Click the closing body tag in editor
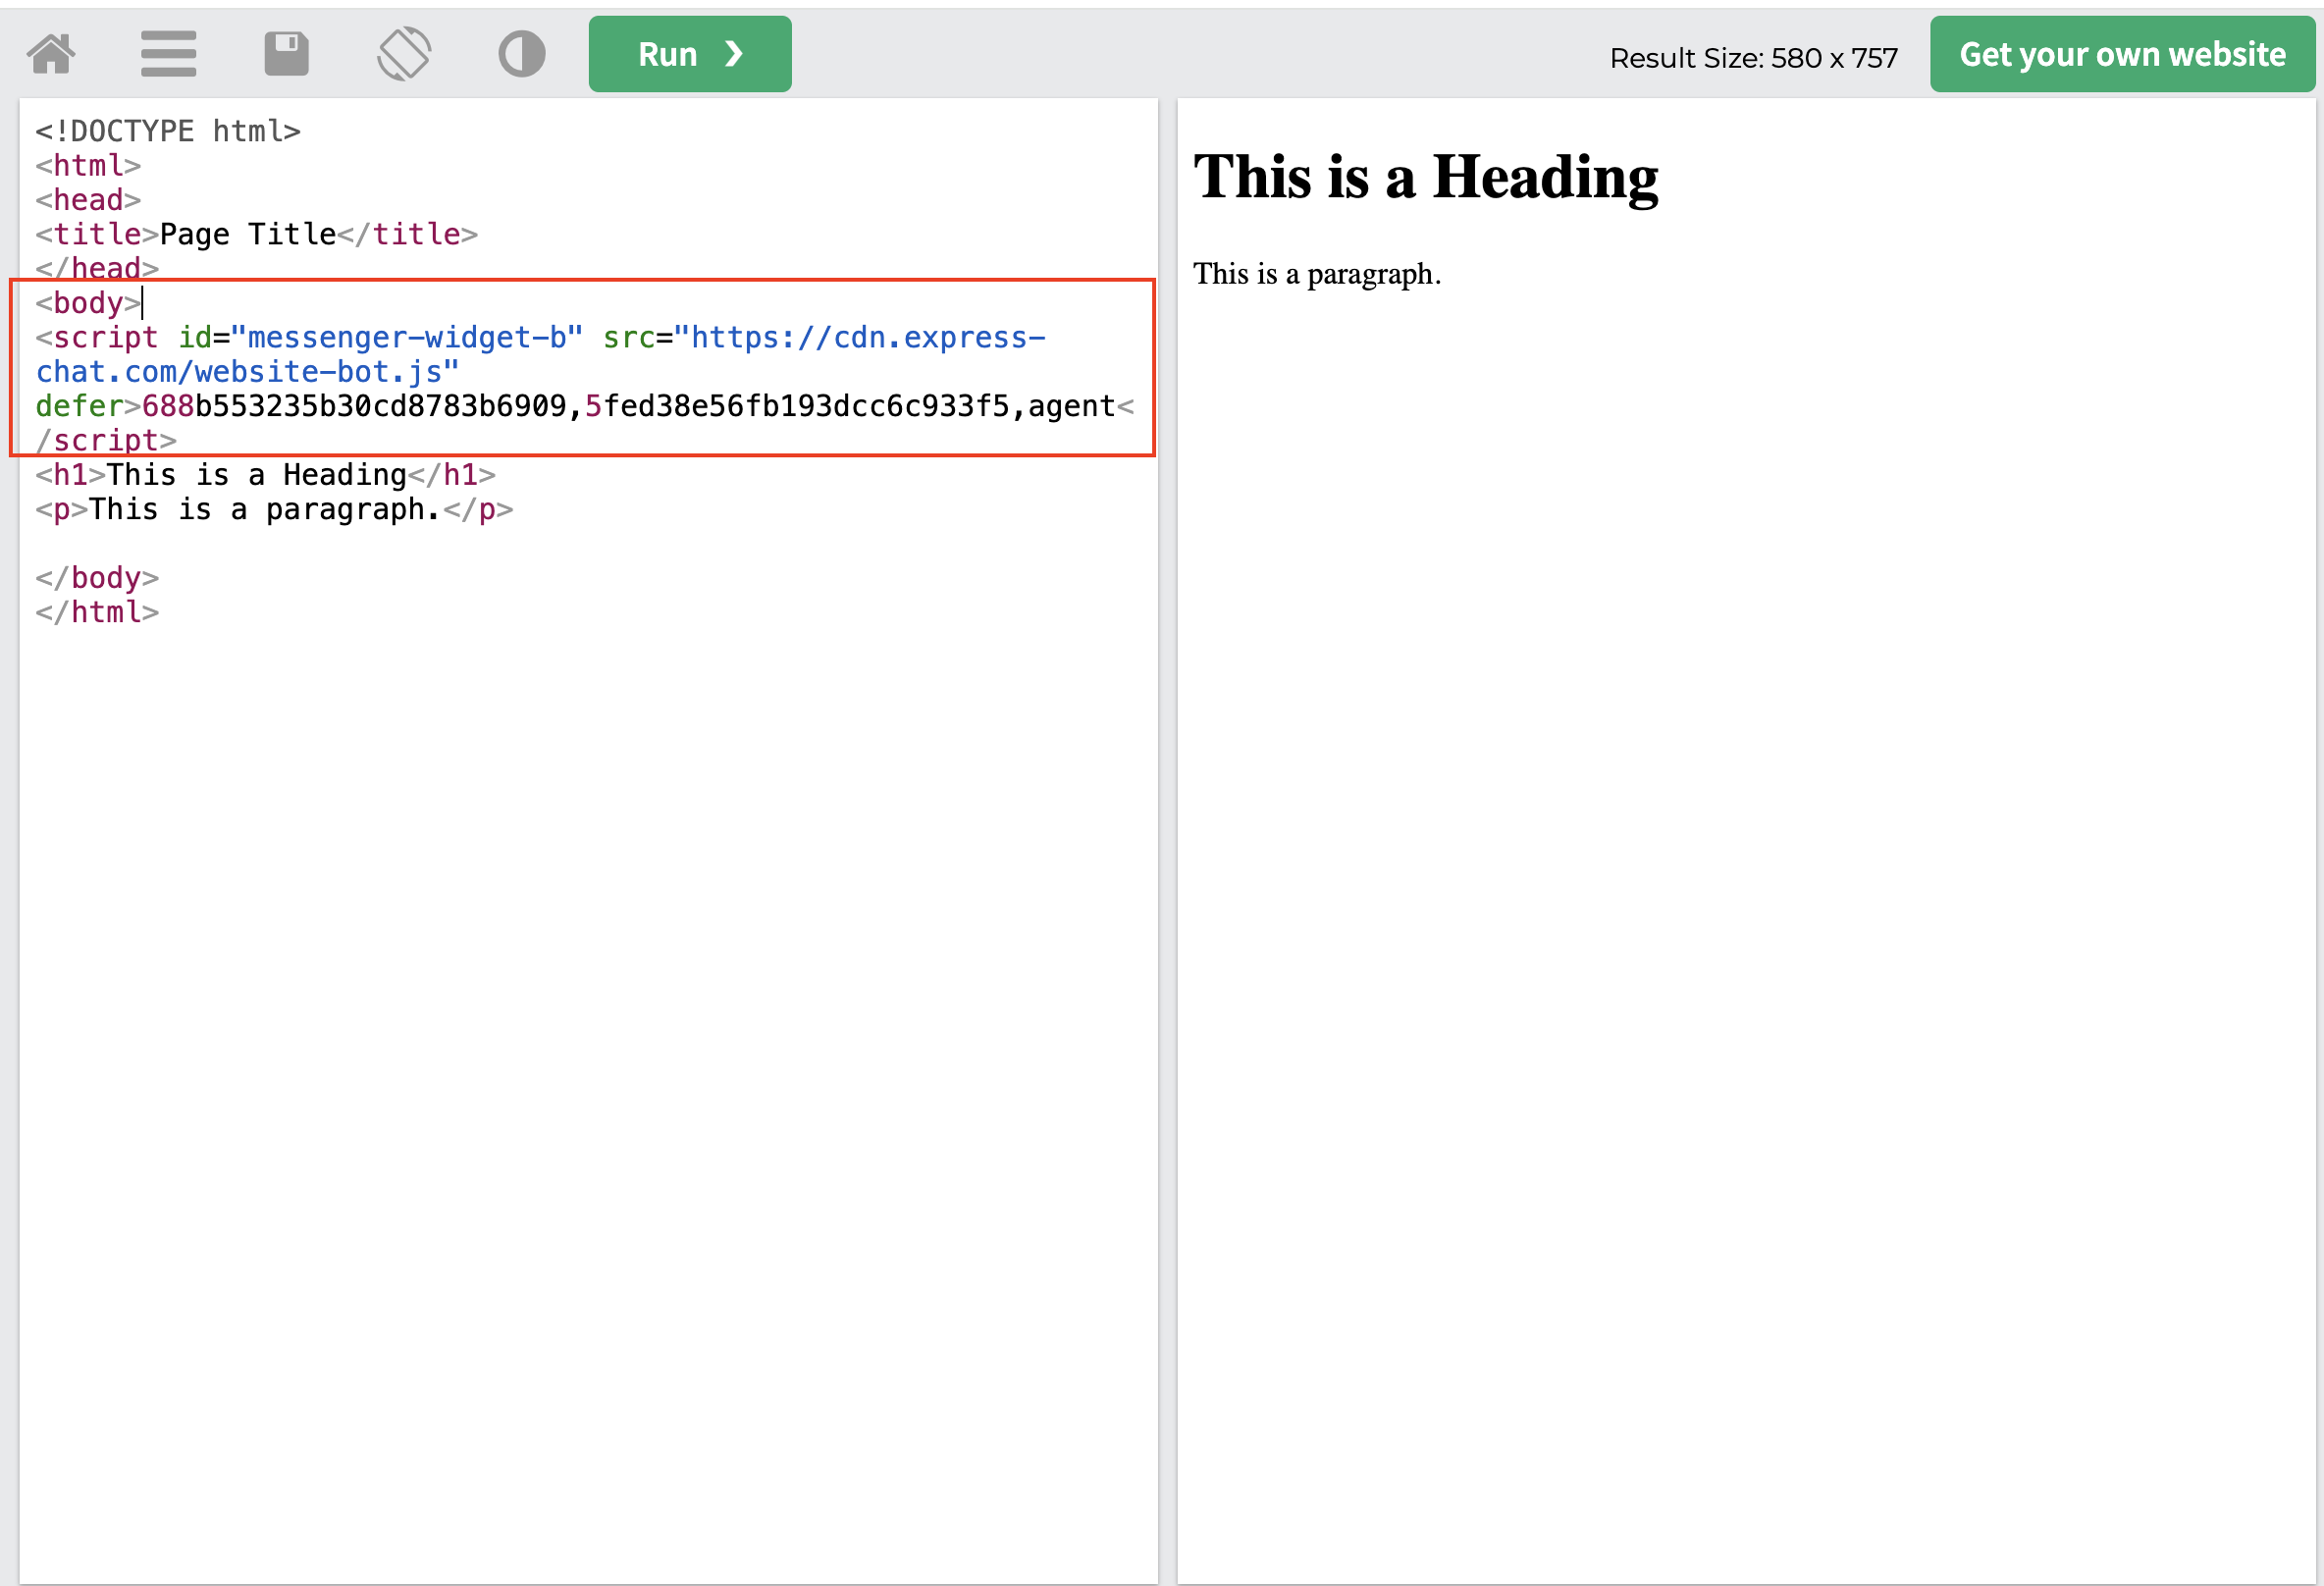The width and height of the screenshot is (2324, 1586). coord(97,578)
